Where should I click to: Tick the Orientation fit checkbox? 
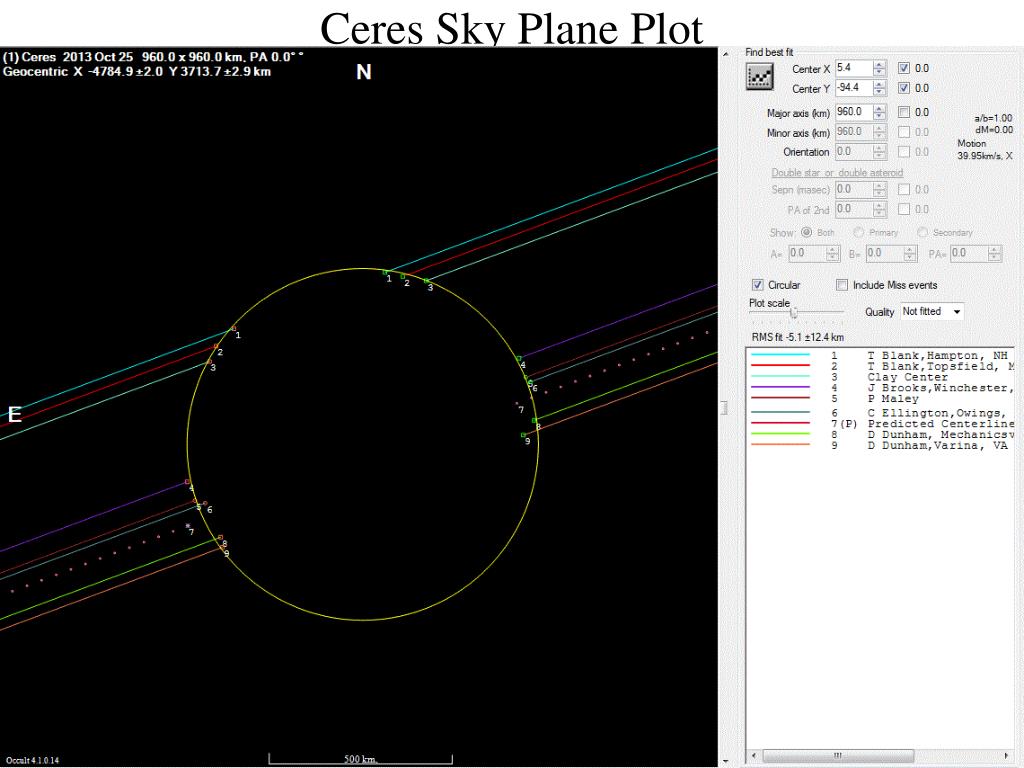pyautogui.click(x=904, y=152)
